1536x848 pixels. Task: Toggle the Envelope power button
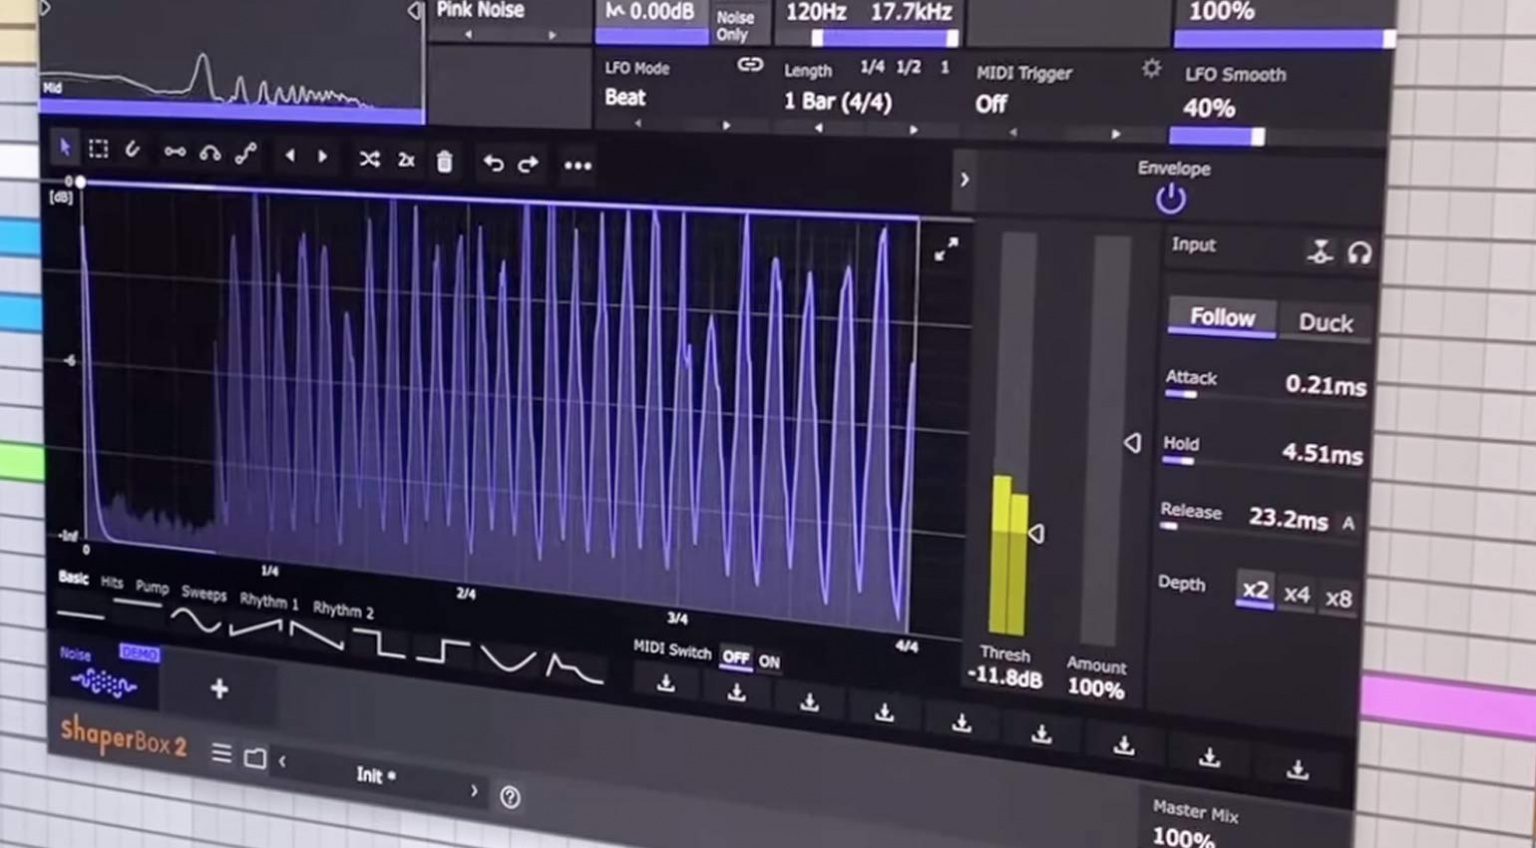tap(1171, 198)
